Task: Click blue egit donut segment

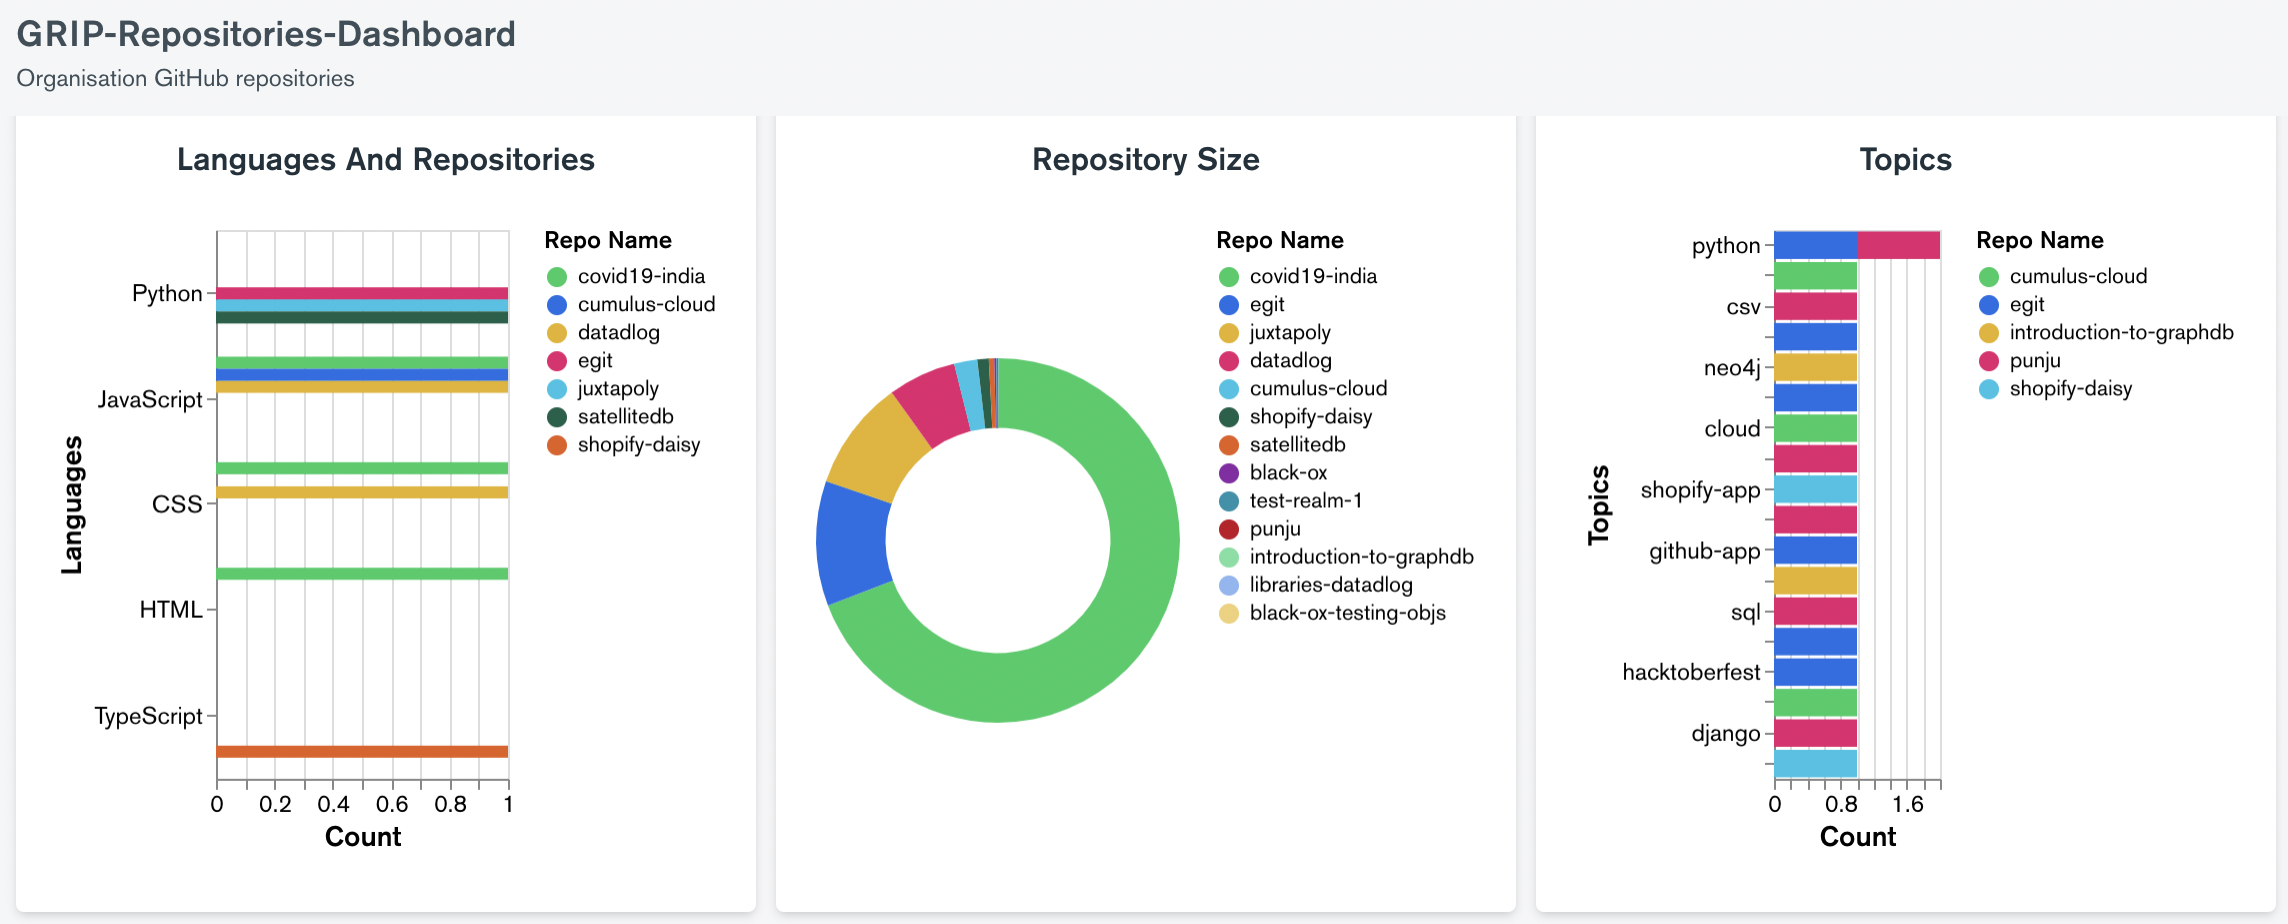Action: 852,542
